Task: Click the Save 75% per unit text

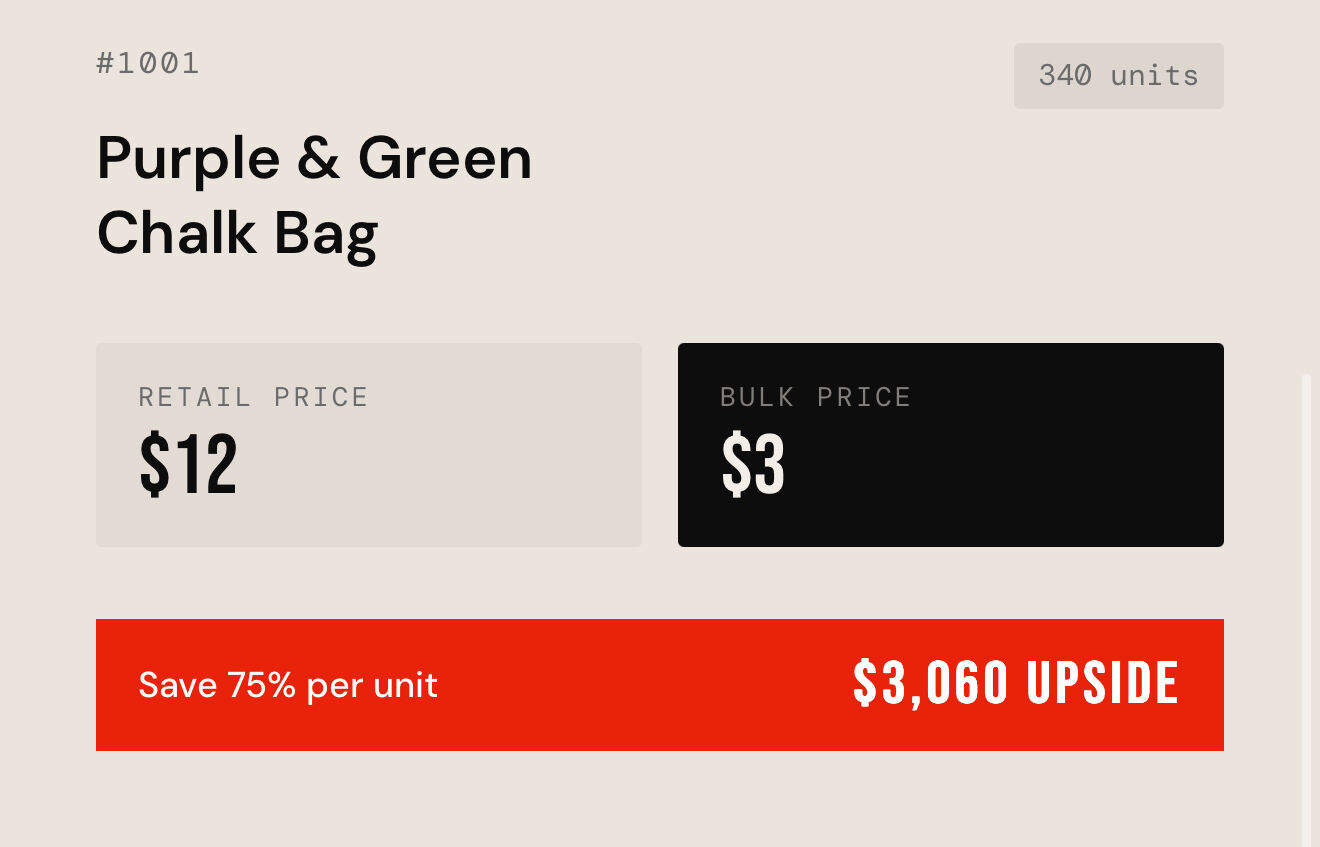Action: pos(288,685)
